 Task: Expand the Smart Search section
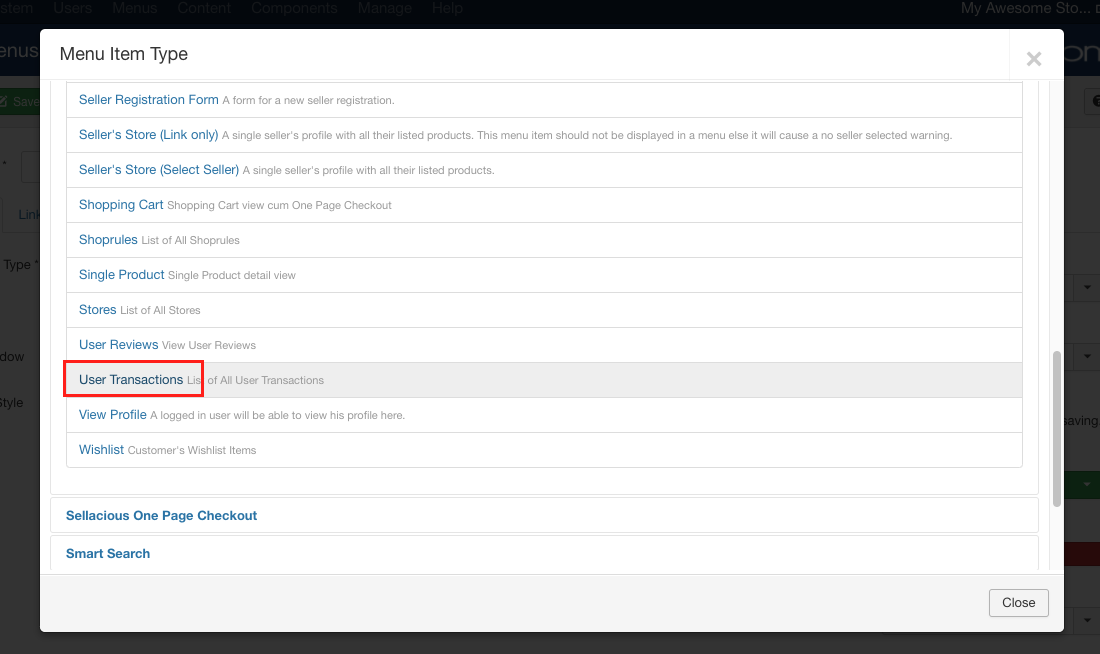(x=108, y=554)
